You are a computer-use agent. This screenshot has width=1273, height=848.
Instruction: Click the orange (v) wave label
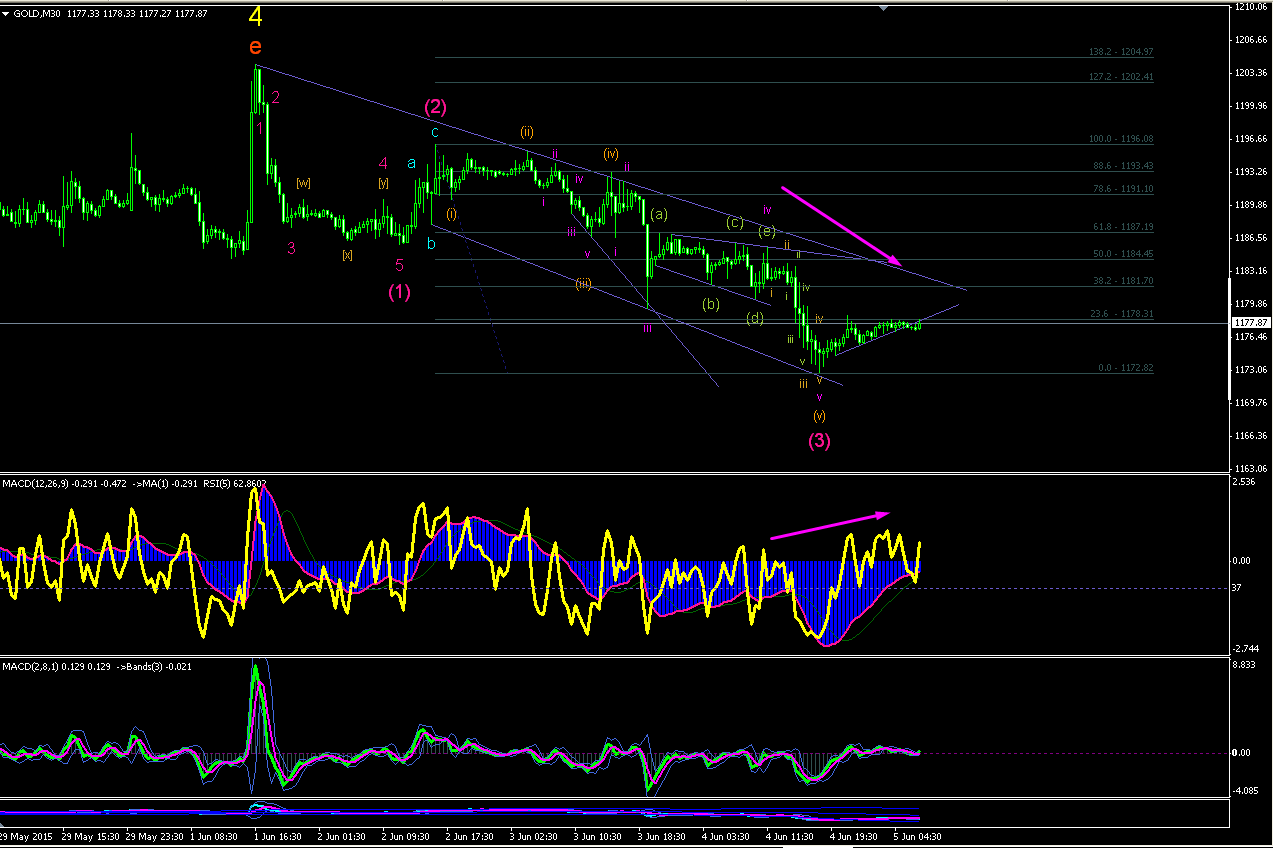point(819,414)
